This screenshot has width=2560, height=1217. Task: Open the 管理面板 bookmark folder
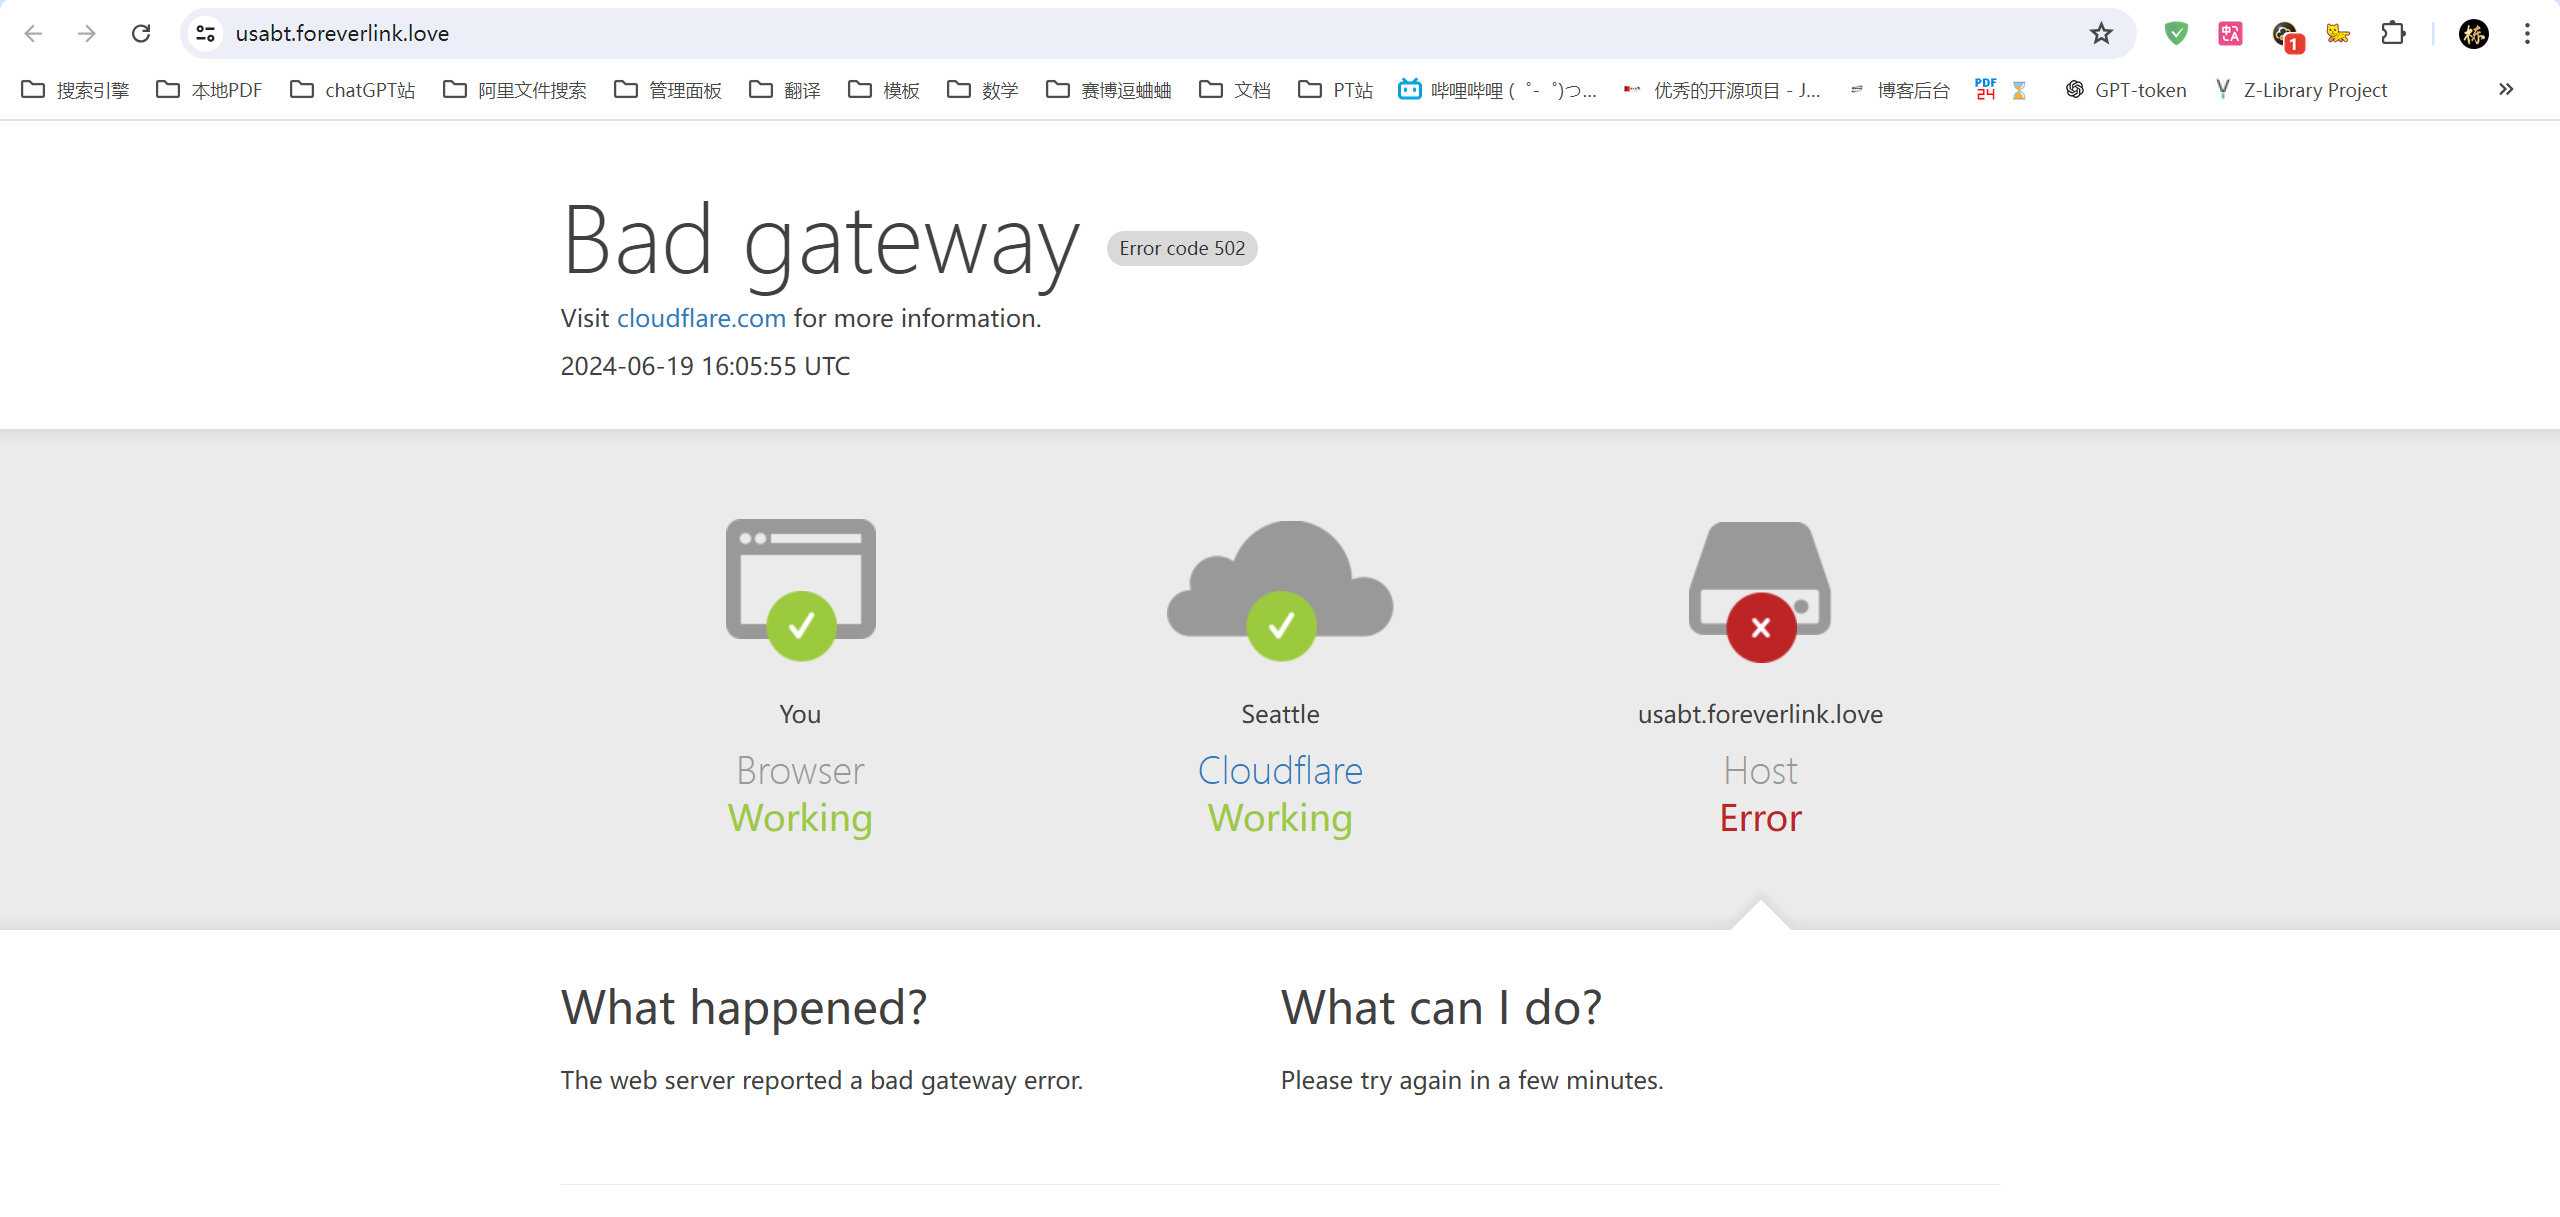point(668,90)
